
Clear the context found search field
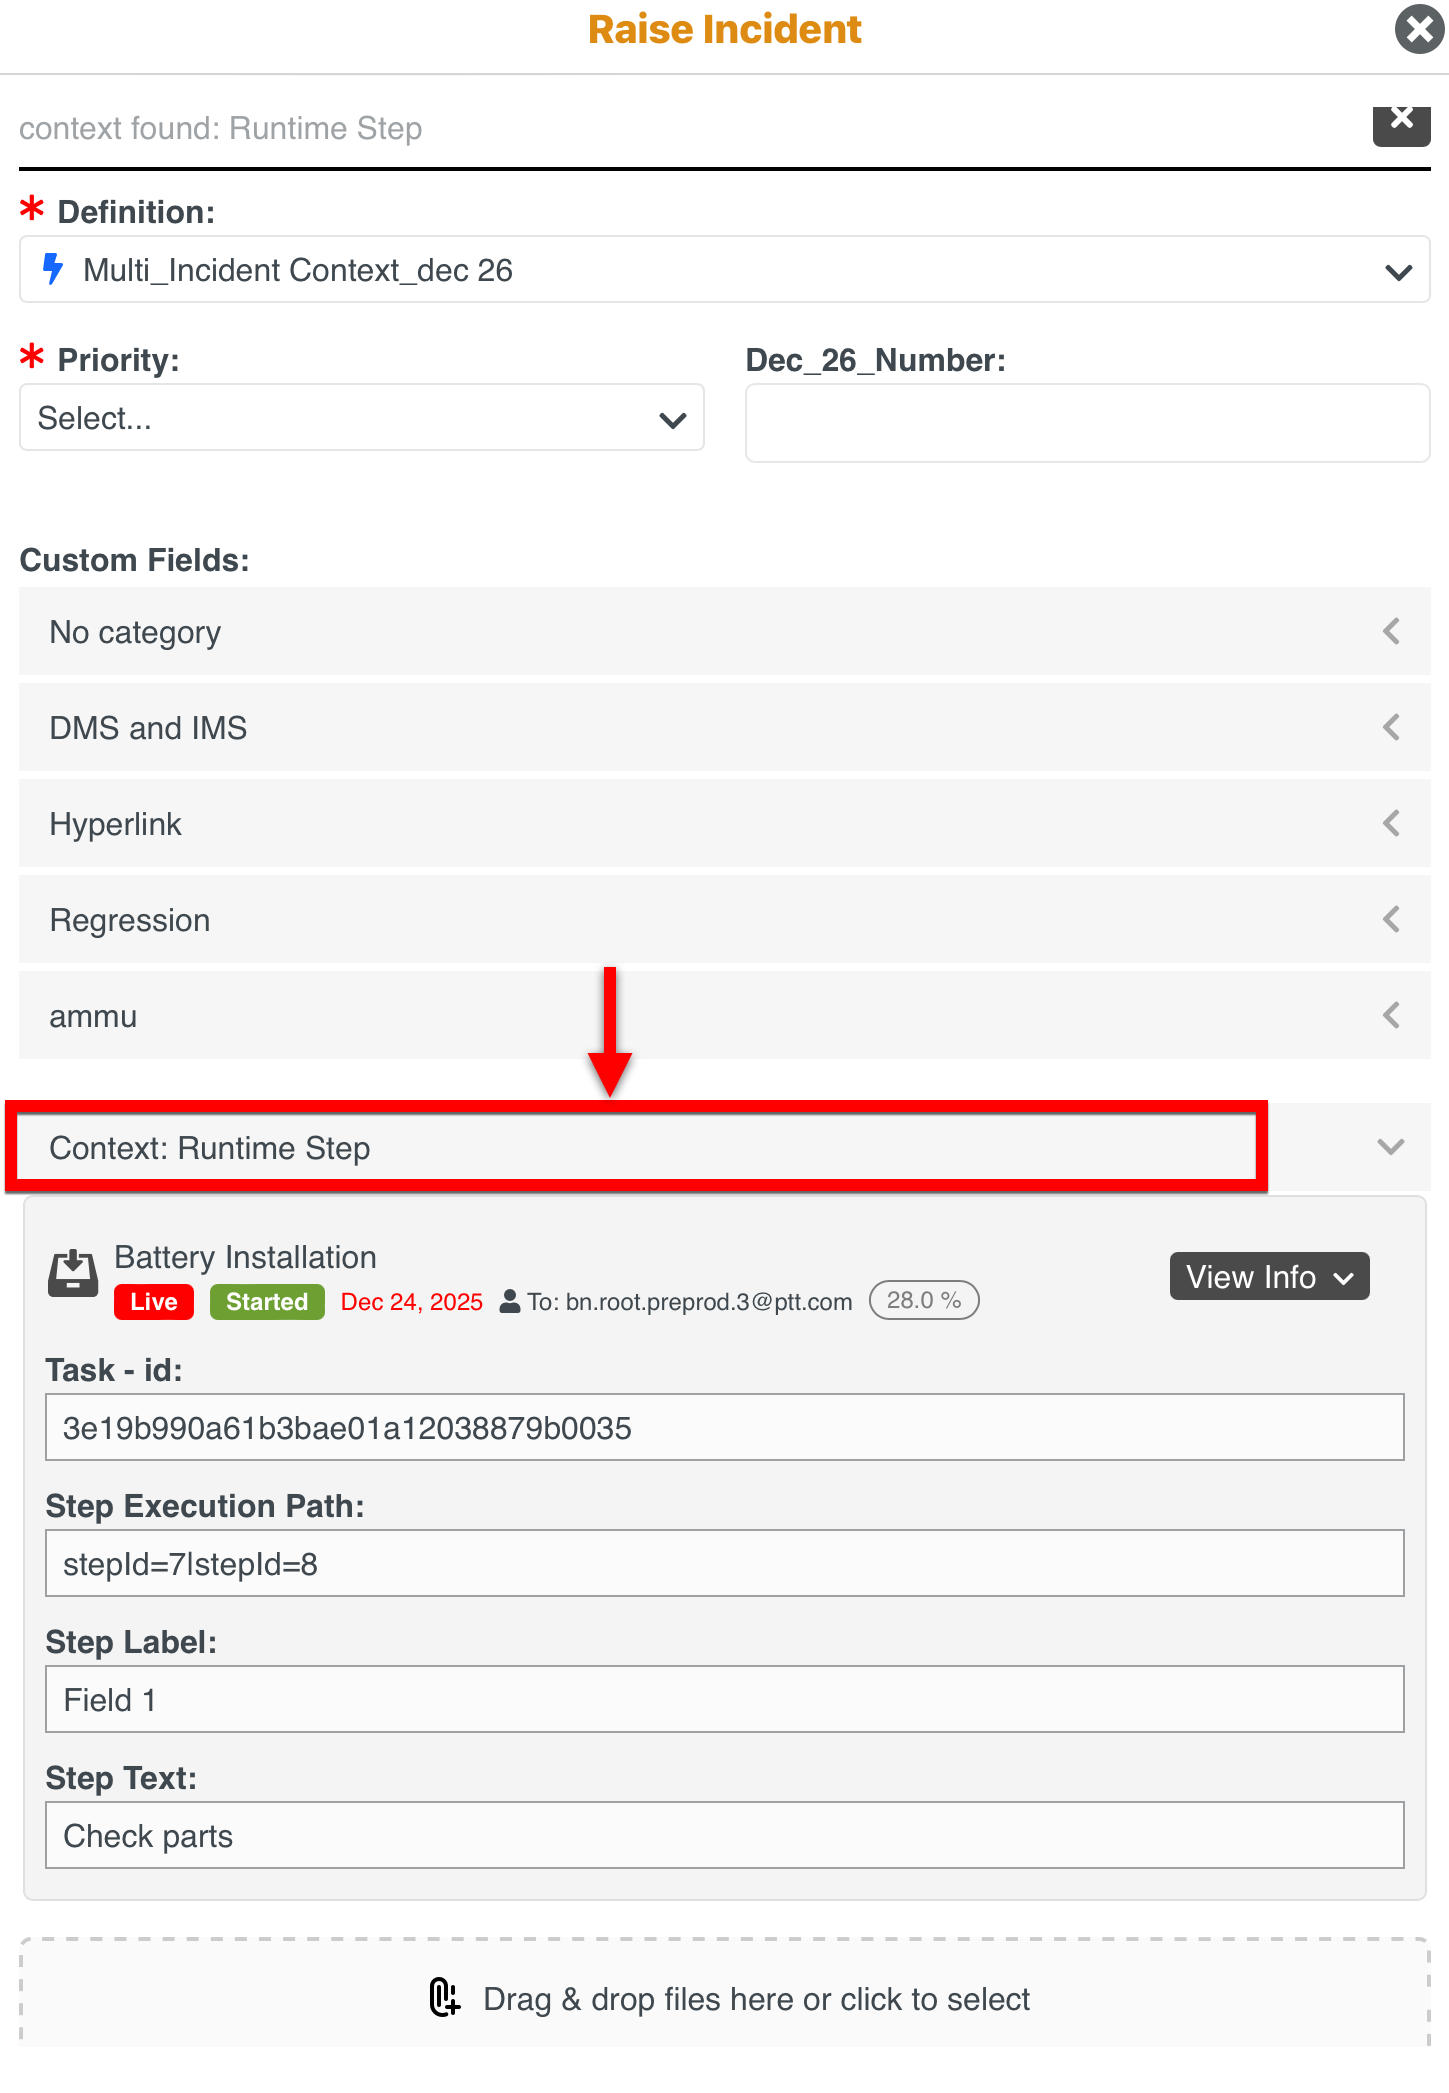[1401, 123]
